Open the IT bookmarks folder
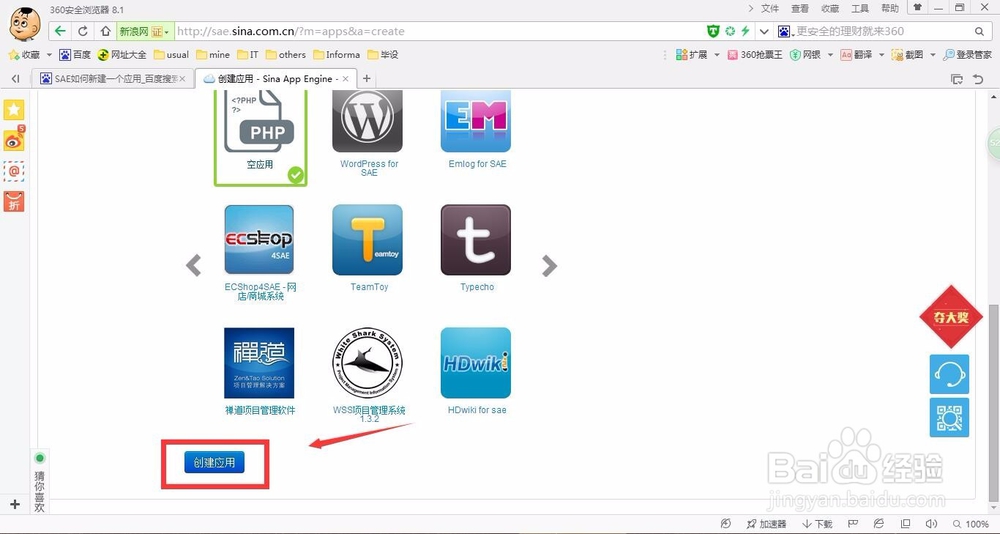Viewport: 1000px width, 534px height. pyautogui.click(x=247, y=55)
